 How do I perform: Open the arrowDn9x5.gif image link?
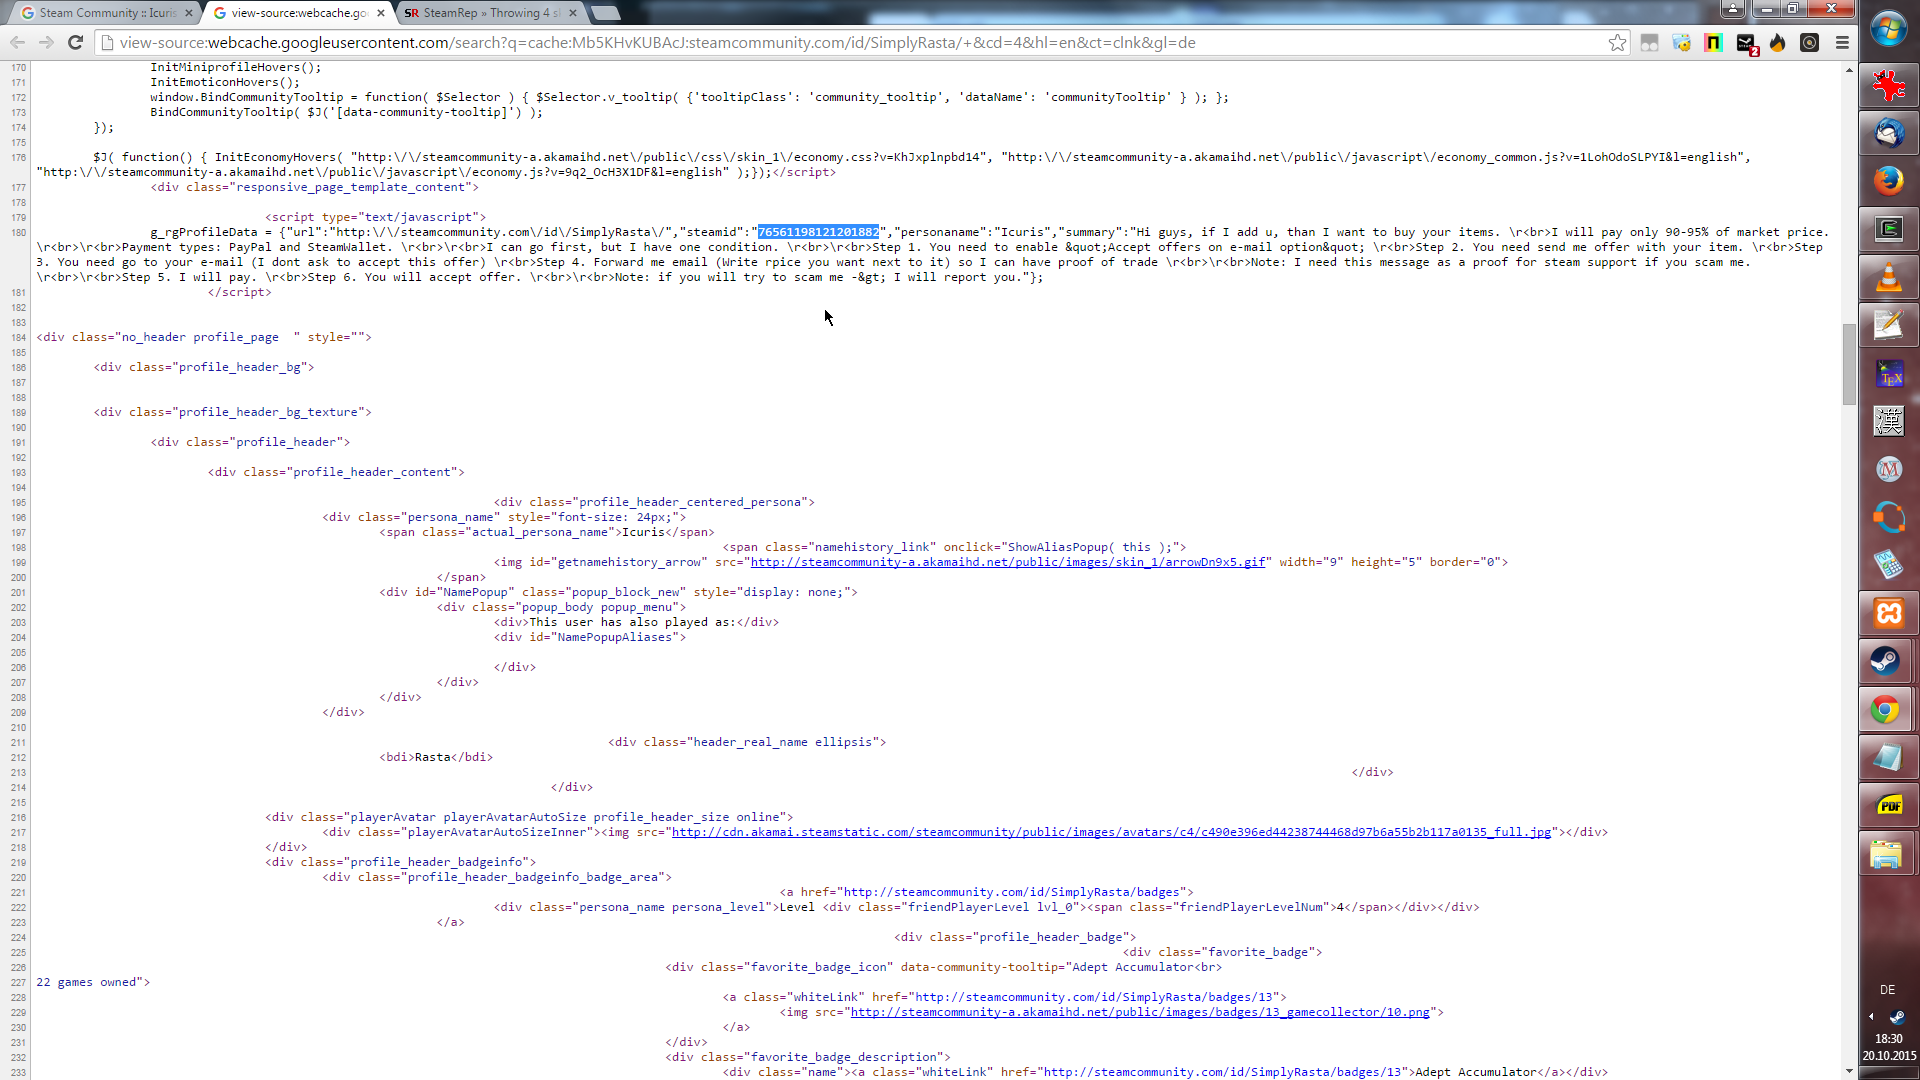[x=1007, y=562]
